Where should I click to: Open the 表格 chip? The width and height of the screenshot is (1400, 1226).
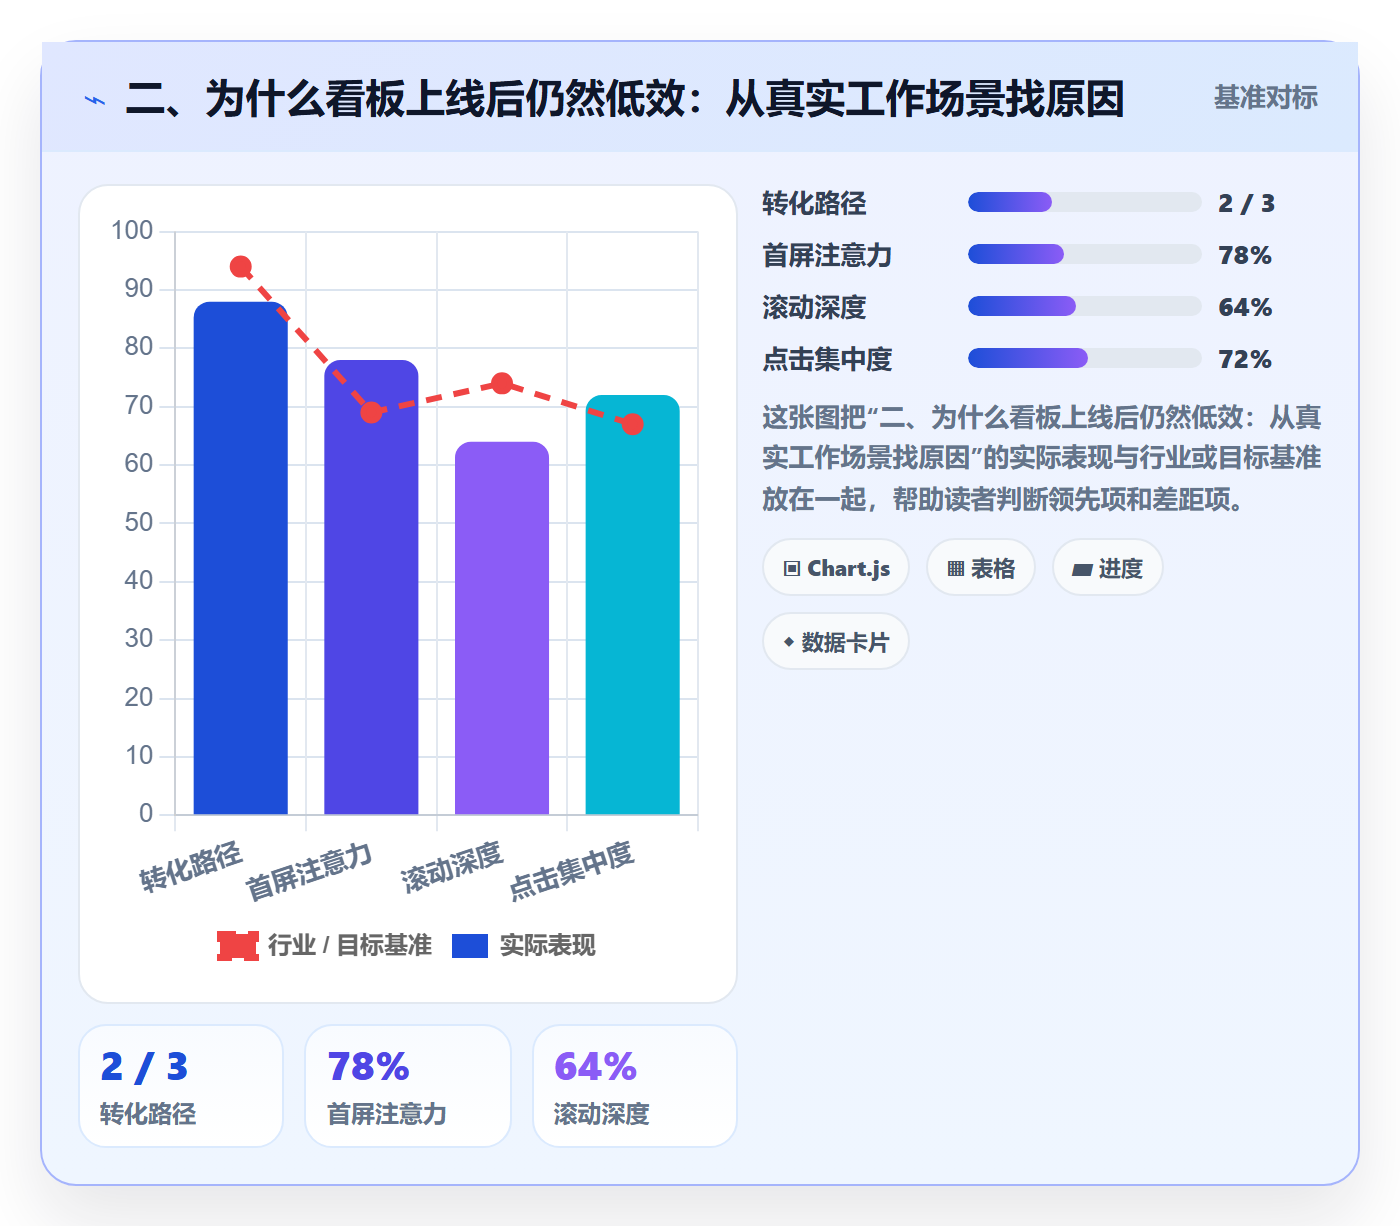tap(981, 568)
